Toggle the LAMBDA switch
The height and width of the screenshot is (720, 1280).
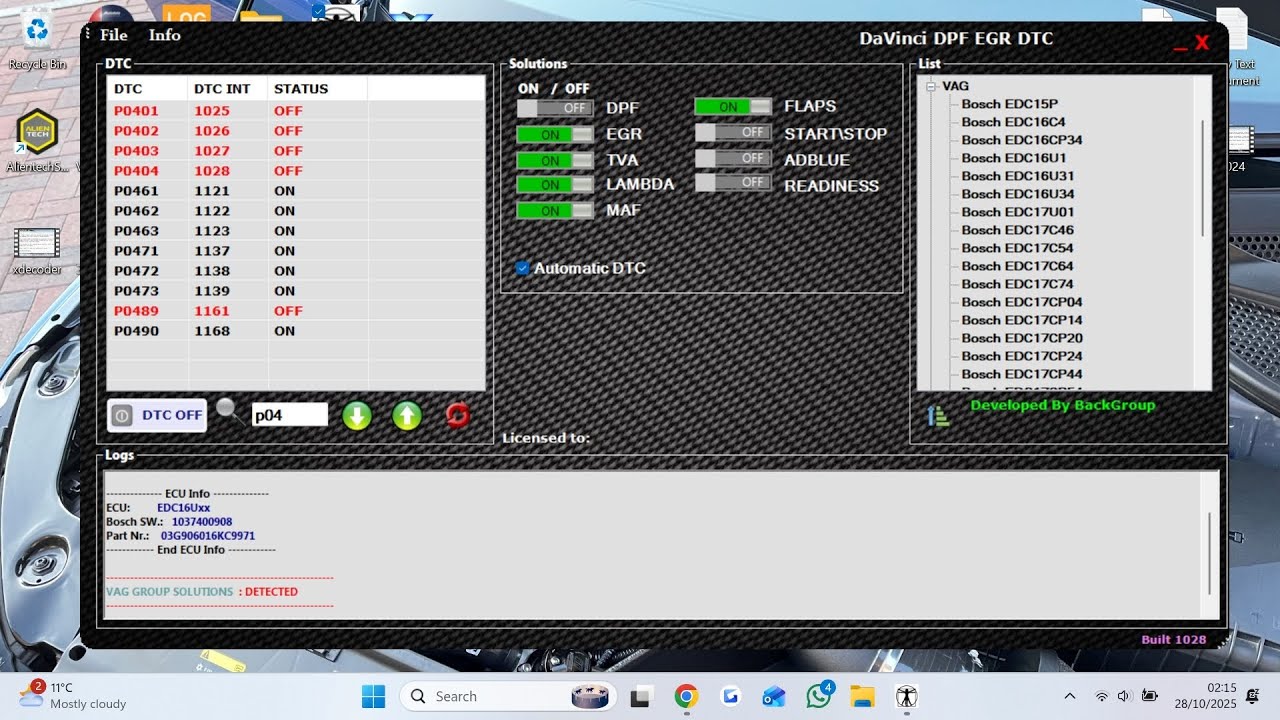[555, 185]
